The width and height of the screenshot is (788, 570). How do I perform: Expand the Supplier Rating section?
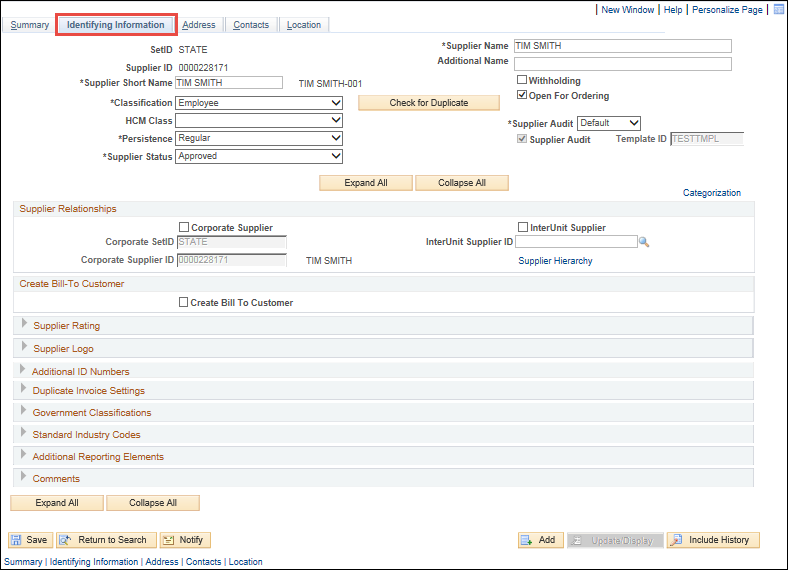24,324
